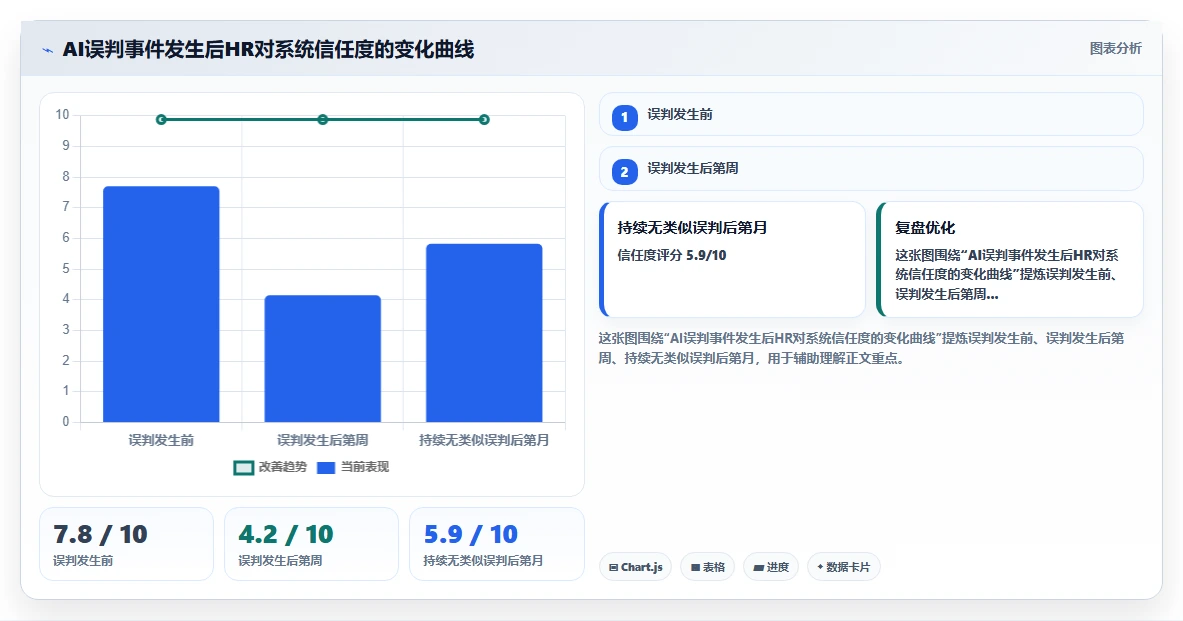Click the 信任度评分 5.9/10 text
Image resolution: width=1183 pixels, height=621 pixels.
point(671,255)
